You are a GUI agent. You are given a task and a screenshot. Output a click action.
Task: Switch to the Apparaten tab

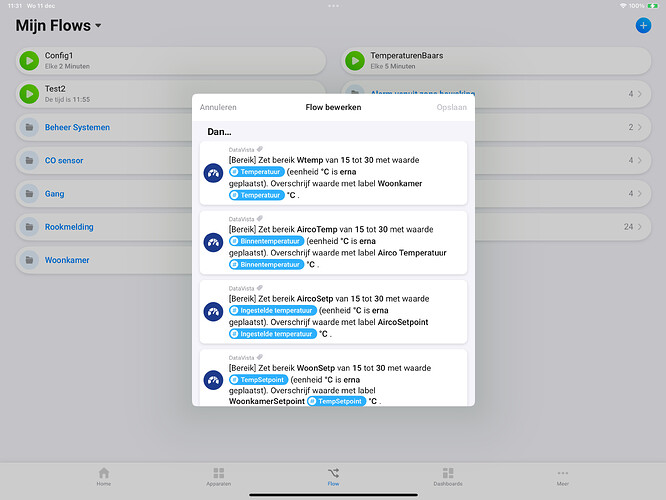218,477
